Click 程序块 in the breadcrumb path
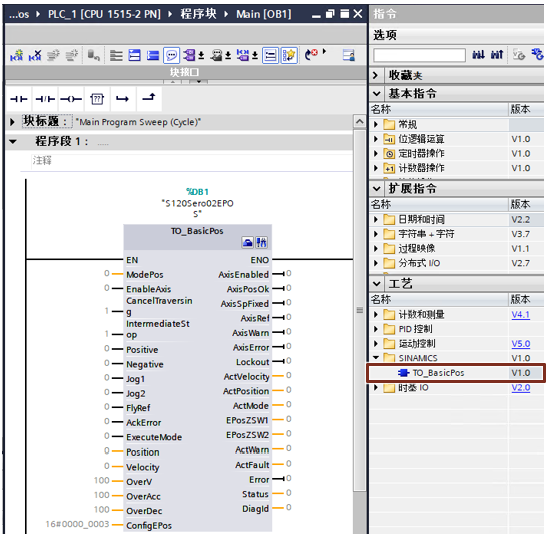547x543 pixels. pyautogui.click(x=198, y=14)
